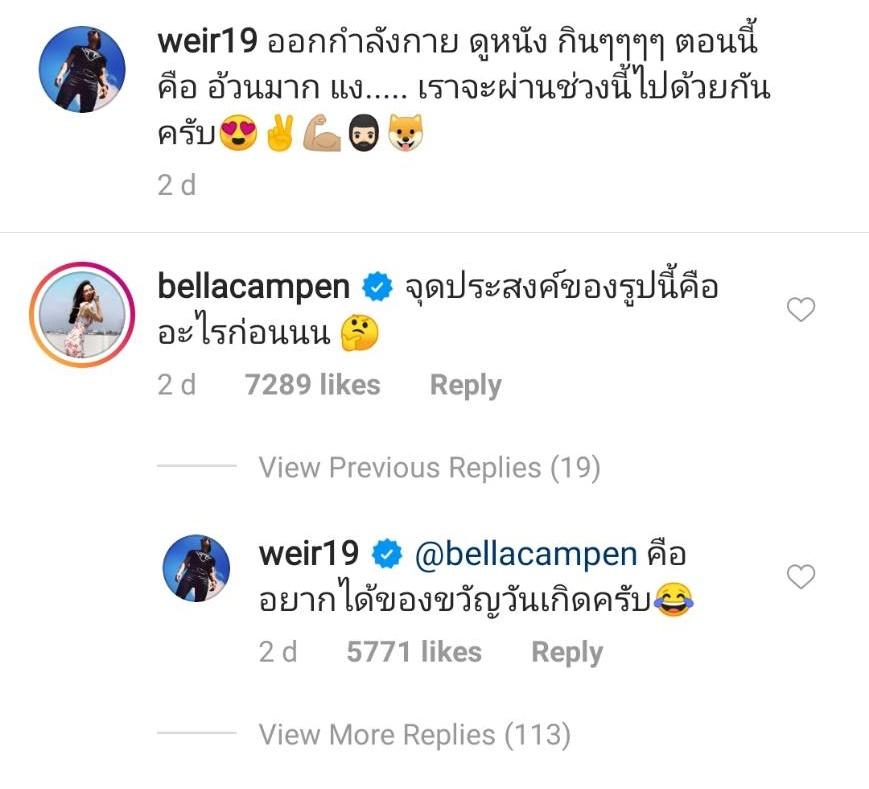This screenshot has width=869, height=789.
Task: Open weir19 username in the caption
Action: pos(207,42)
